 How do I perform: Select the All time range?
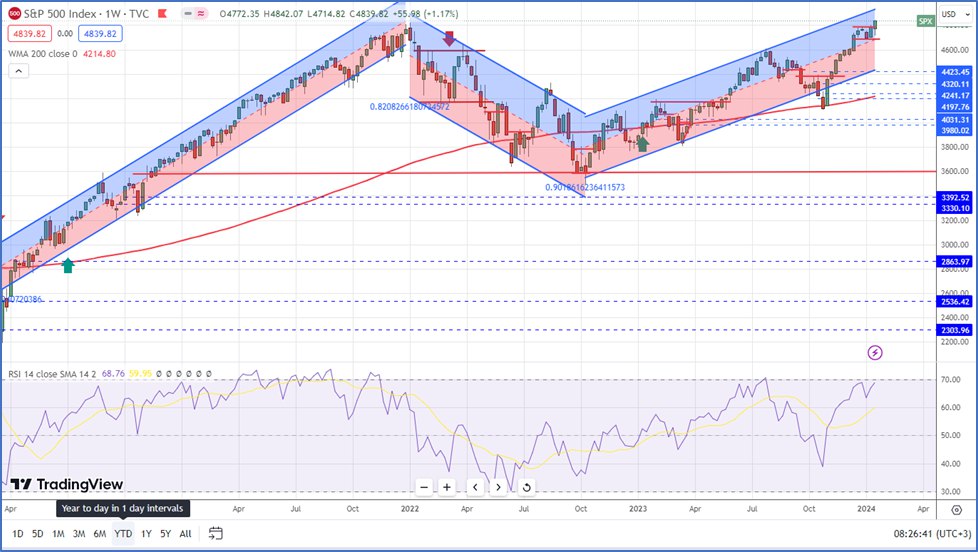185,533
